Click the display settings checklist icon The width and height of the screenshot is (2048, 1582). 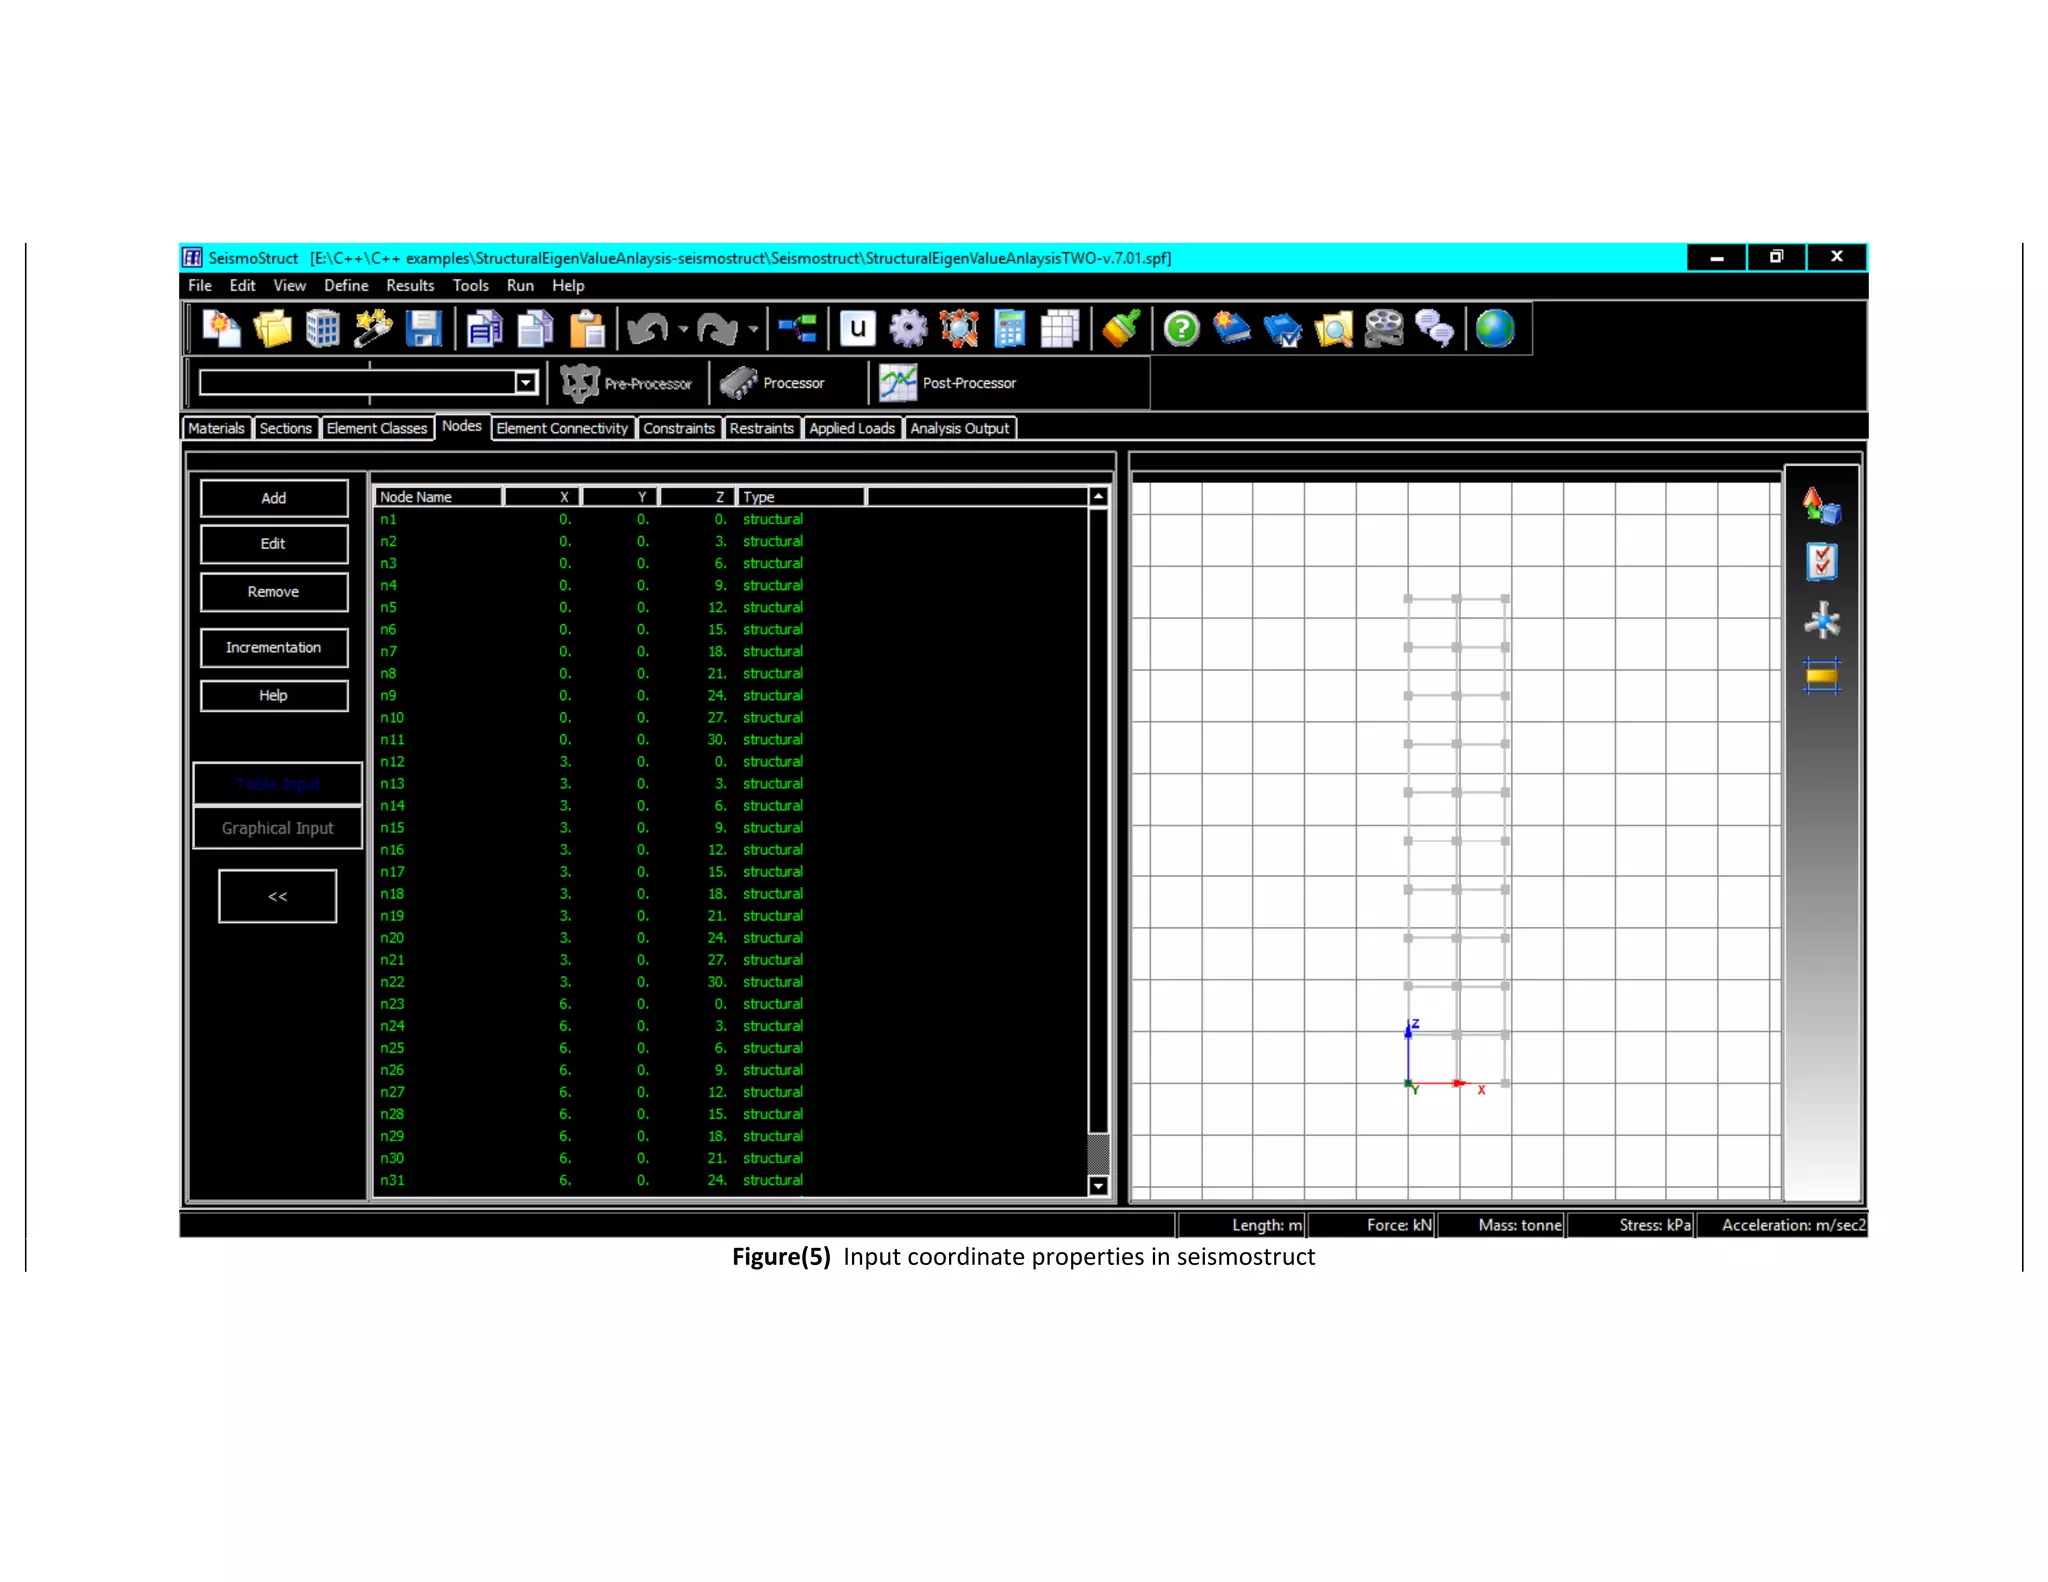(x=1821, y=562)
